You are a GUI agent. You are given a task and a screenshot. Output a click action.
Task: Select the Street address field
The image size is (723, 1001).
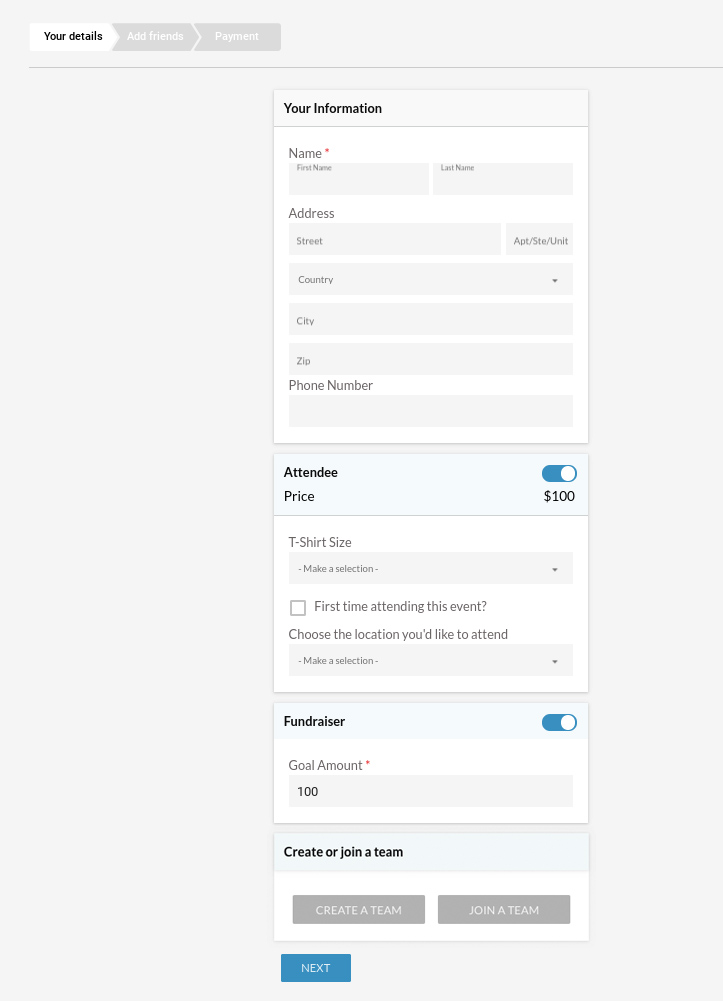coord(395,239)
